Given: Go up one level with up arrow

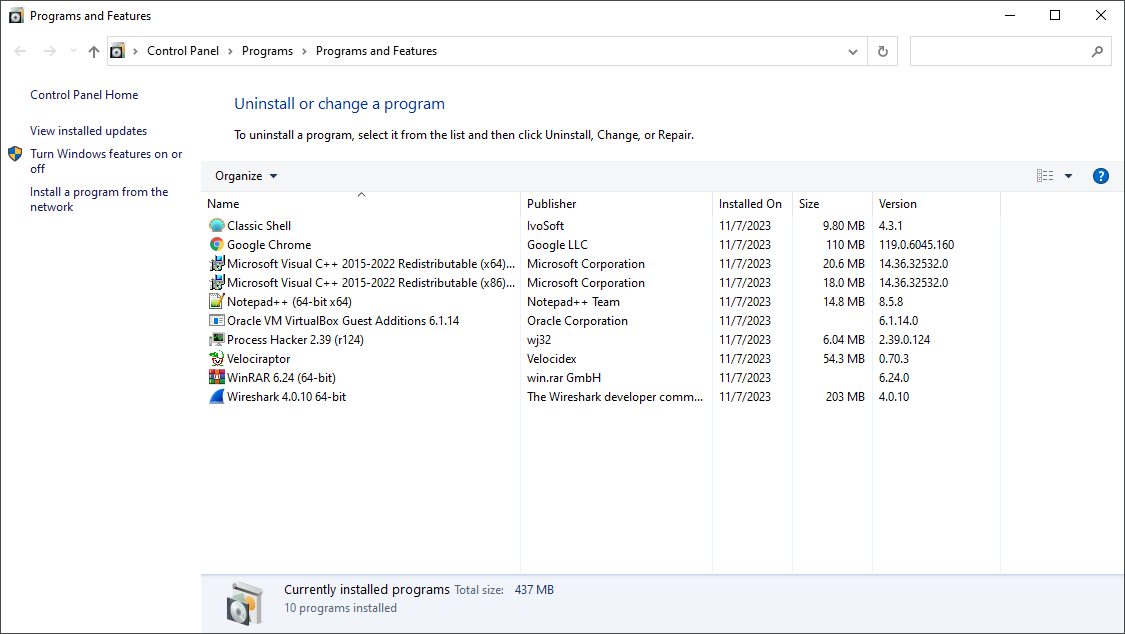Looking at the screenshot, I should pyautogui.click(x=94, y=52).
